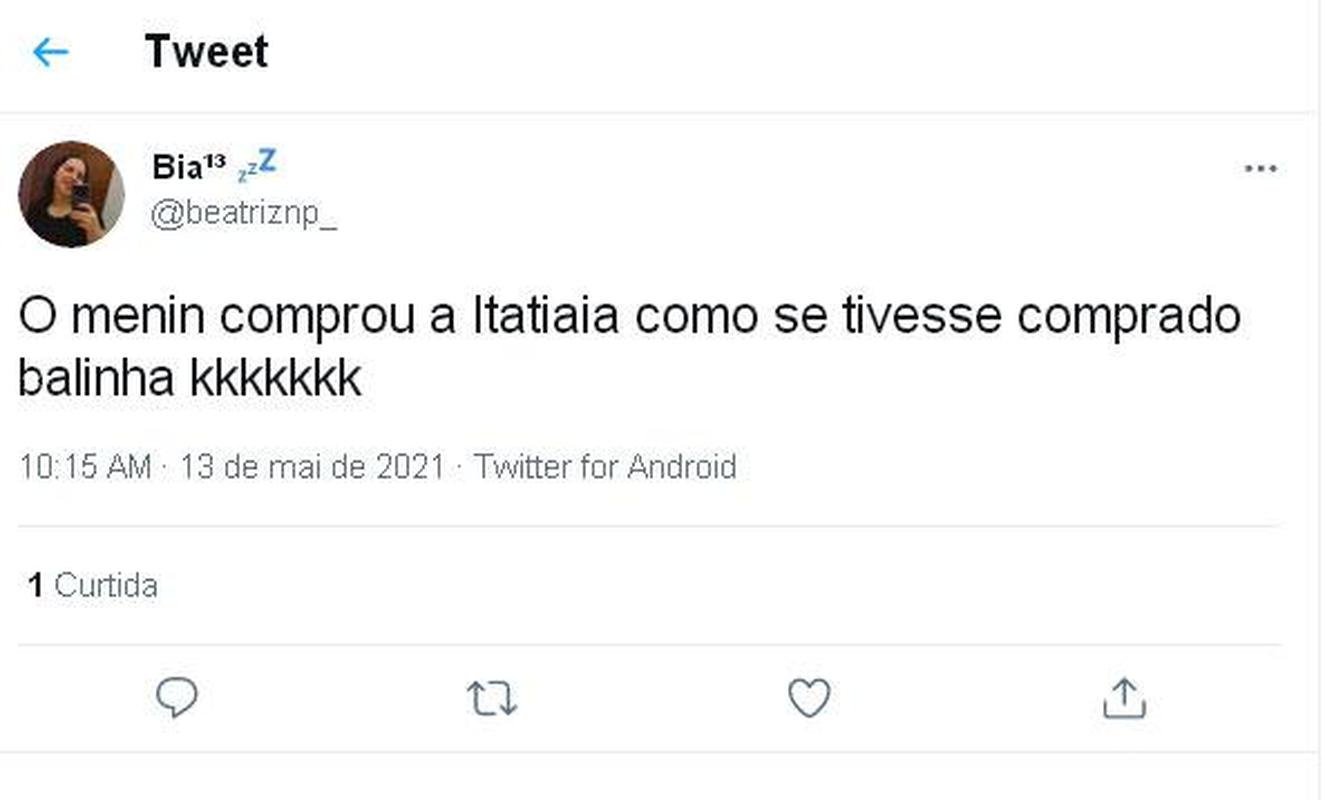Click the superscript 13 in the display name
1325x800 pixels.
[215, 161]
